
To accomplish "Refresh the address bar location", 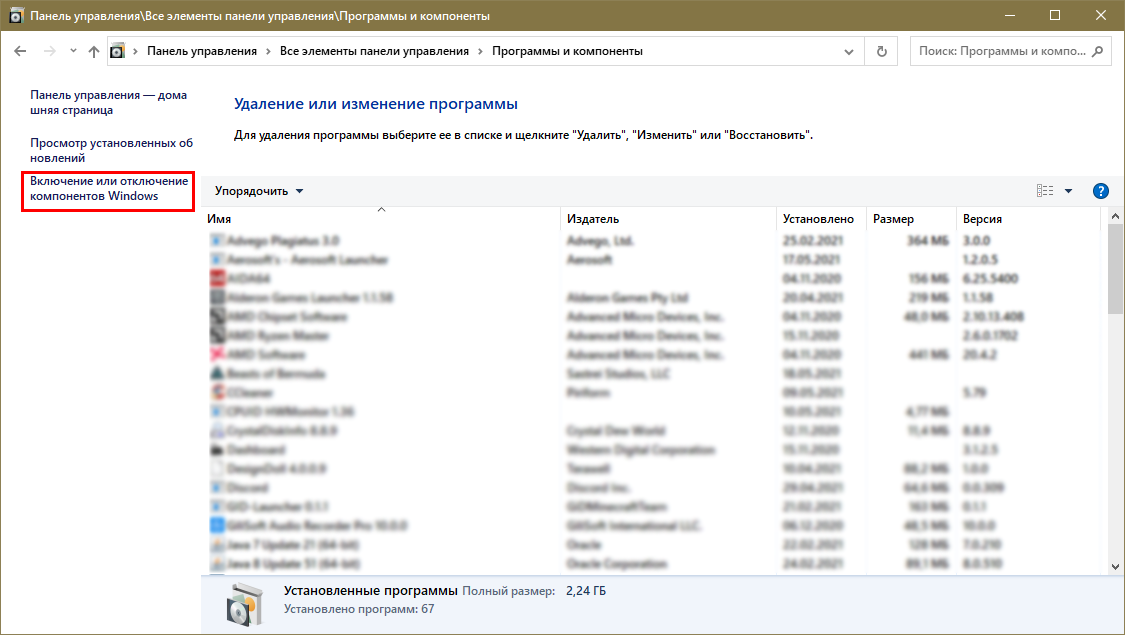I will pyautogui.click(x=881, y=51).
